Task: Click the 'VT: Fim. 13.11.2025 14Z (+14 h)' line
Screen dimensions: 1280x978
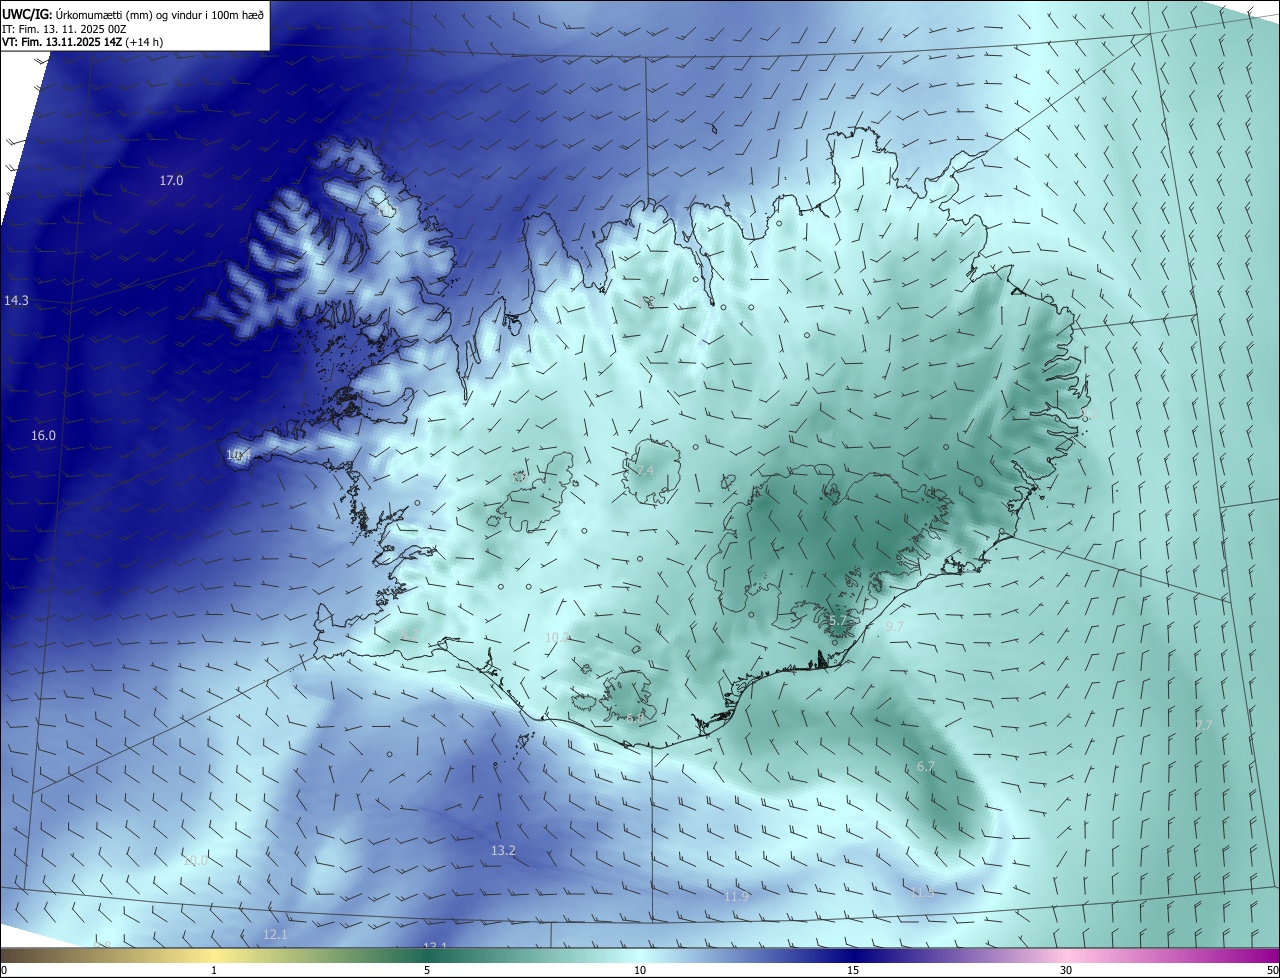Action: pos(82,42)
